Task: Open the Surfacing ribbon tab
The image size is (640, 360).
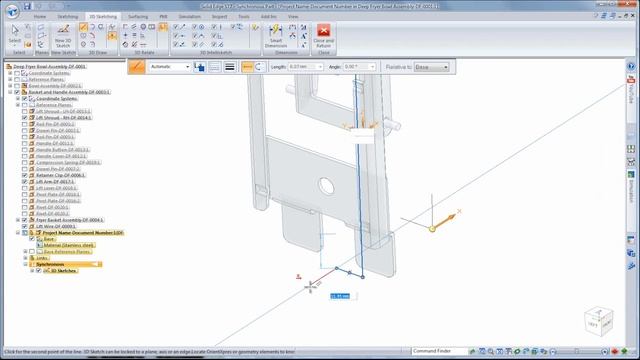Action: point(138,17)
